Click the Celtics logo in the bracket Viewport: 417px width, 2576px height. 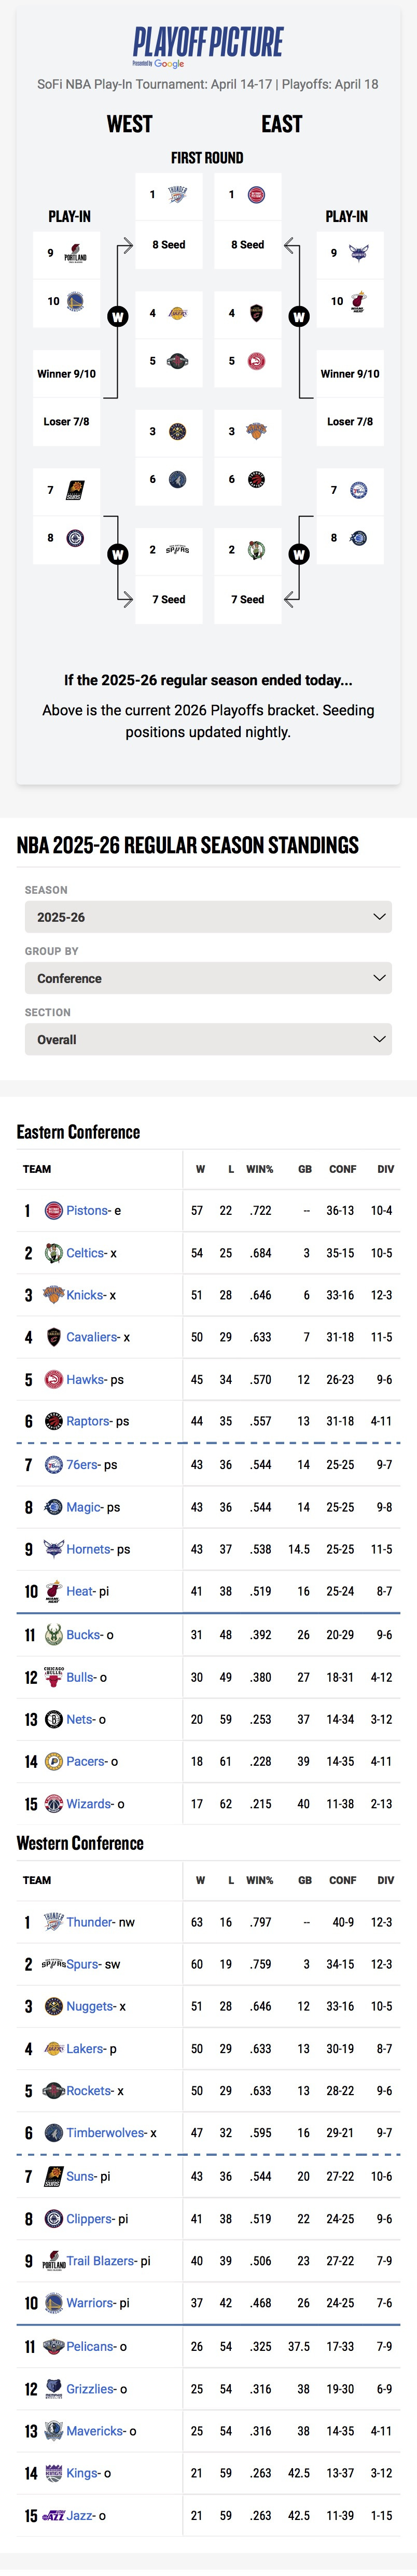(x=256, y=549)
